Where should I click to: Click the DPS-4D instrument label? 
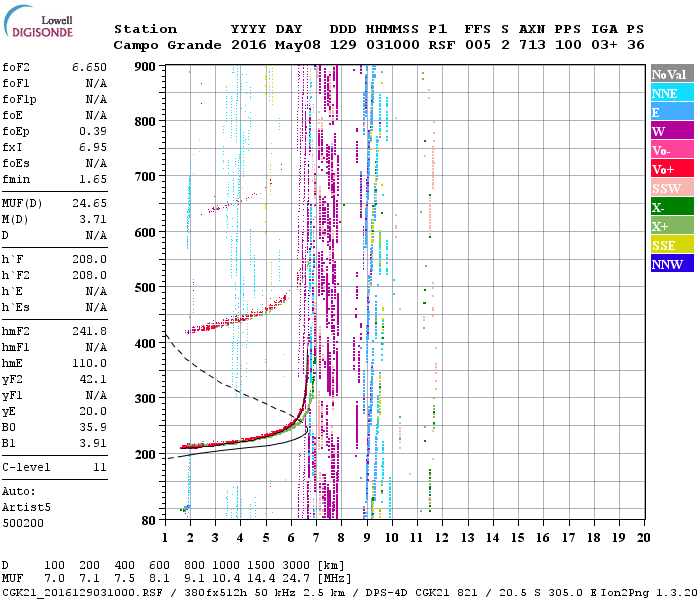tap(387, 593)
